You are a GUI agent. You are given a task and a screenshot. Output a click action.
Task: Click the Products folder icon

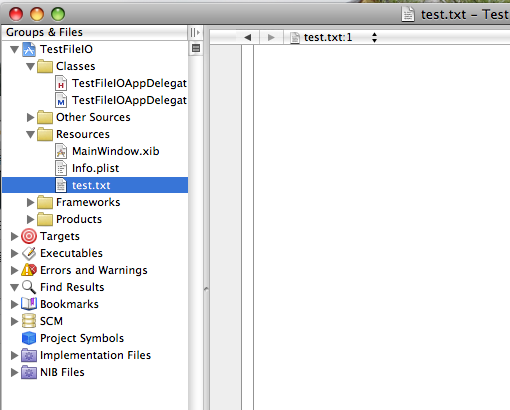point(45,219)
